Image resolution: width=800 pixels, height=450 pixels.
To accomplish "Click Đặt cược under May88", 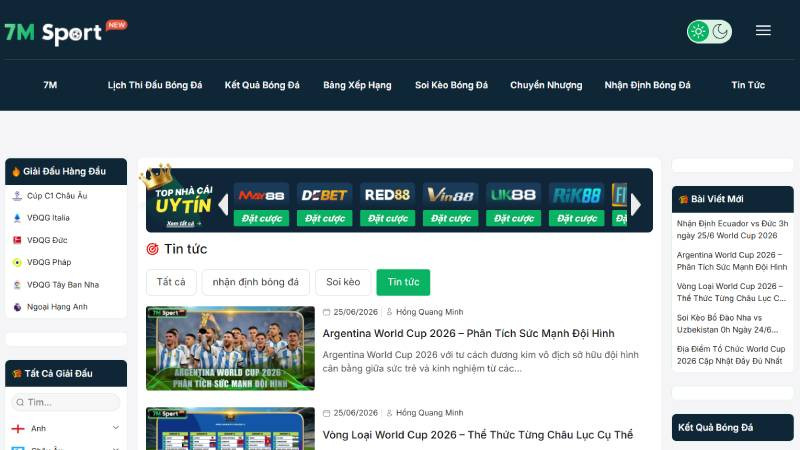I will (x=262, y=218).
